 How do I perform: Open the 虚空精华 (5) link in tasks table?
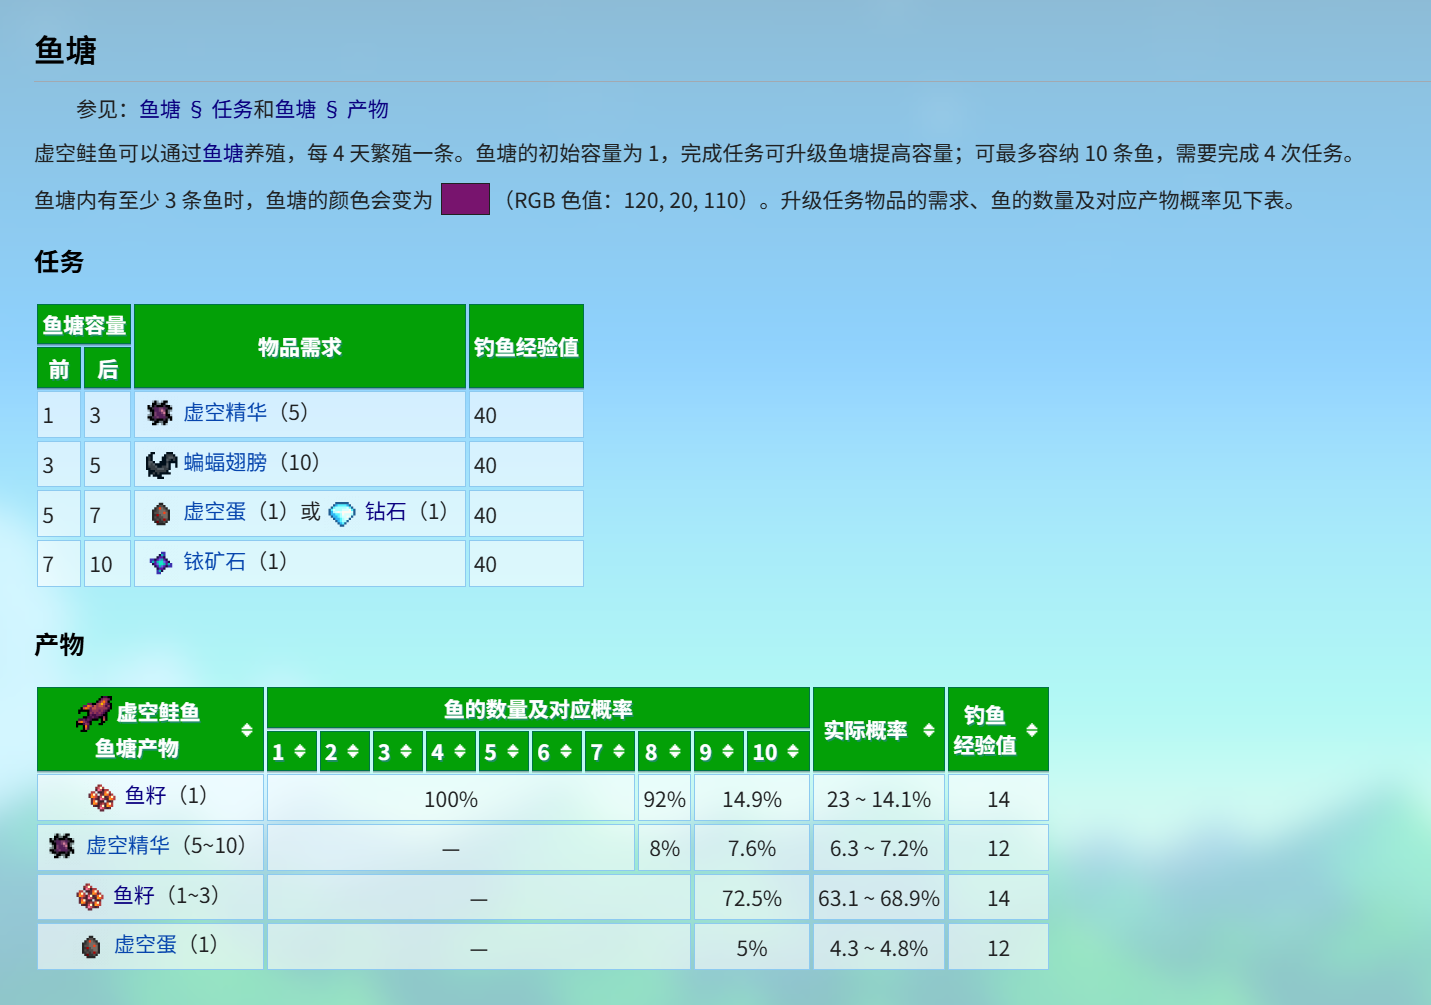pyautogui.click(x=225, y=412)
